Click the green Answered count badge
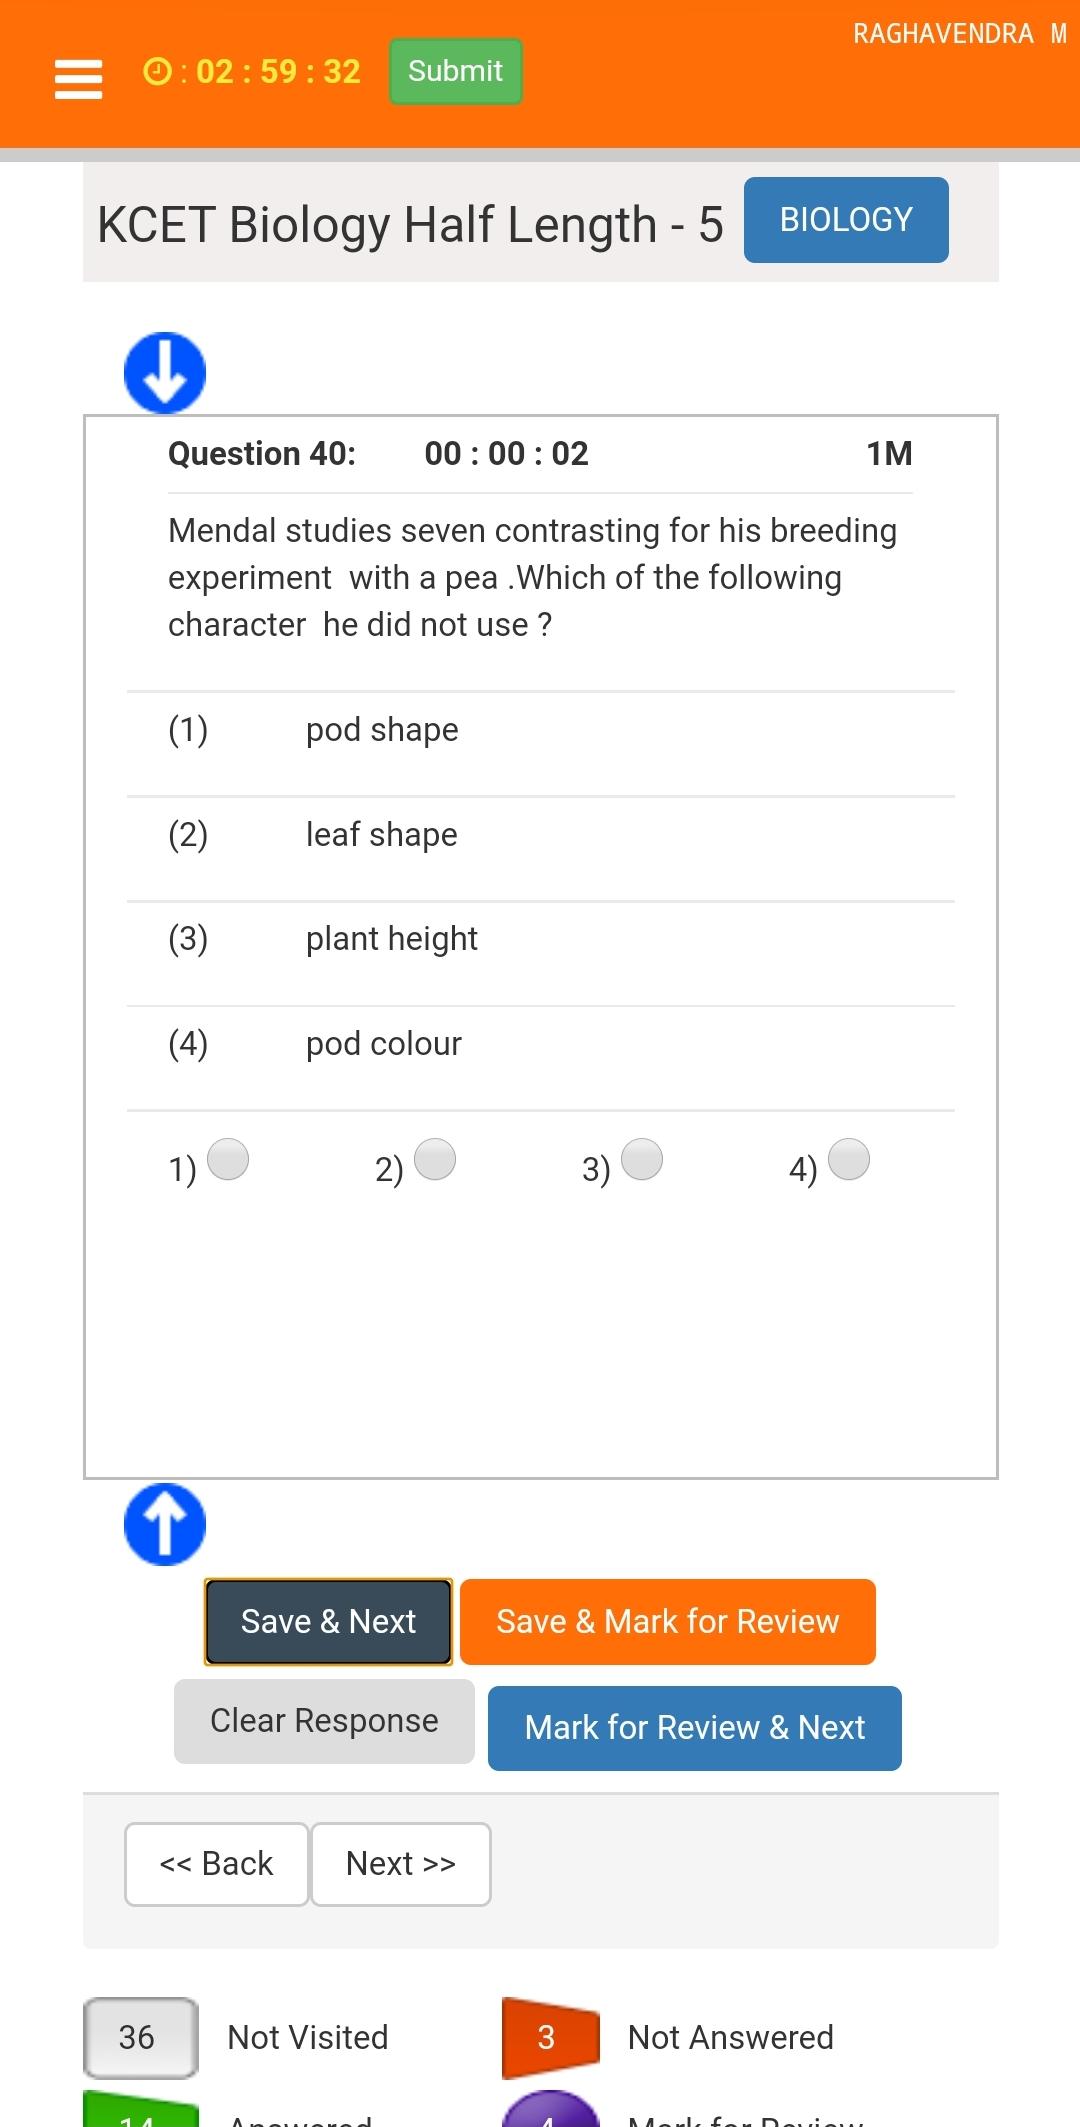 [x=140, y=2110]
